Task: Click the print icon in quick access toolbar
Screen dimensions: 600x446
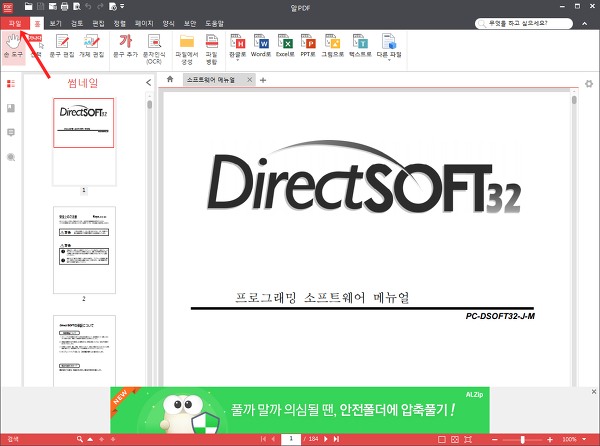Action: 64,6
